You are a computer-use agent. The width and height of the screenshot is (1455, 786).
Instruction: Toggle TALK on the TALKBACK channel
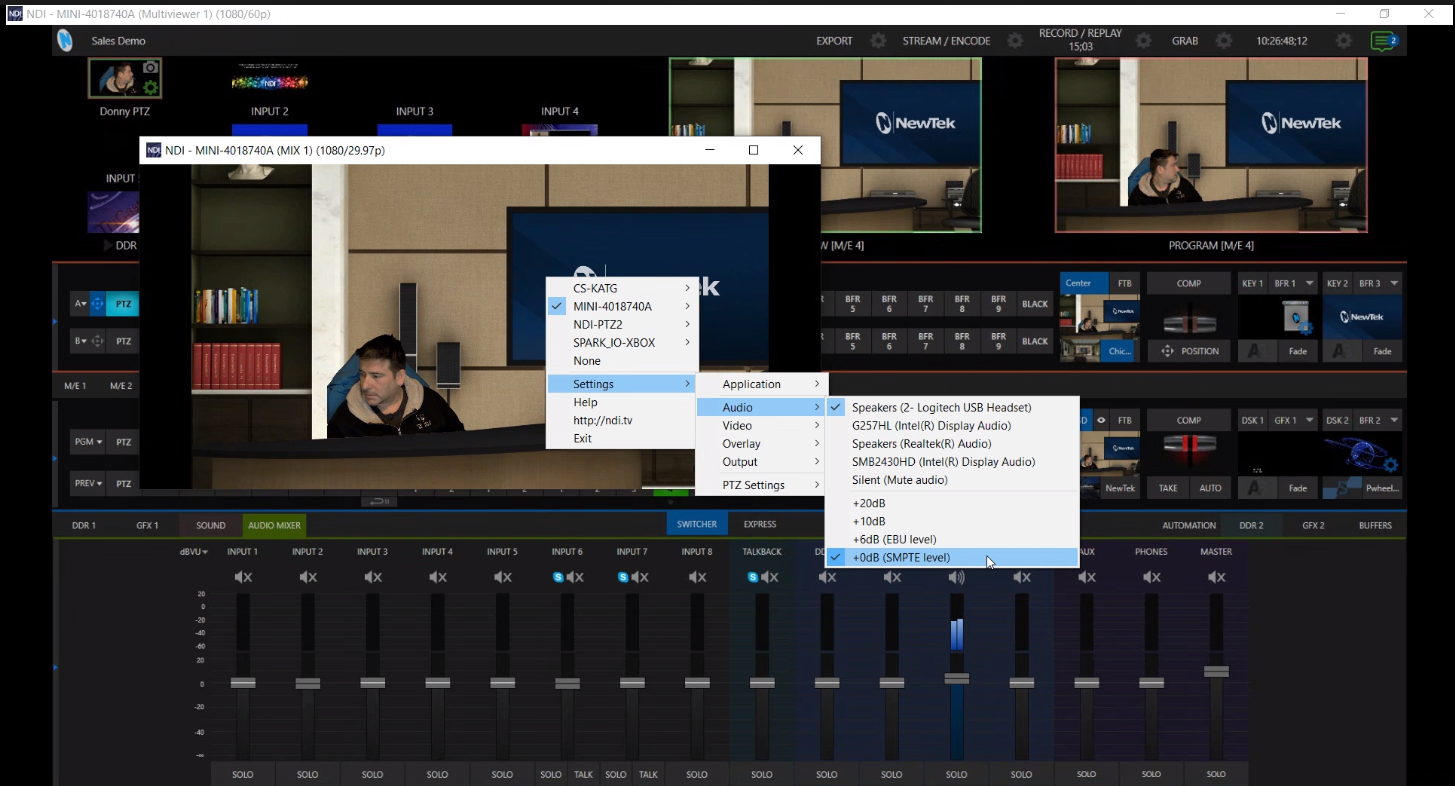(x=648, y=774)
